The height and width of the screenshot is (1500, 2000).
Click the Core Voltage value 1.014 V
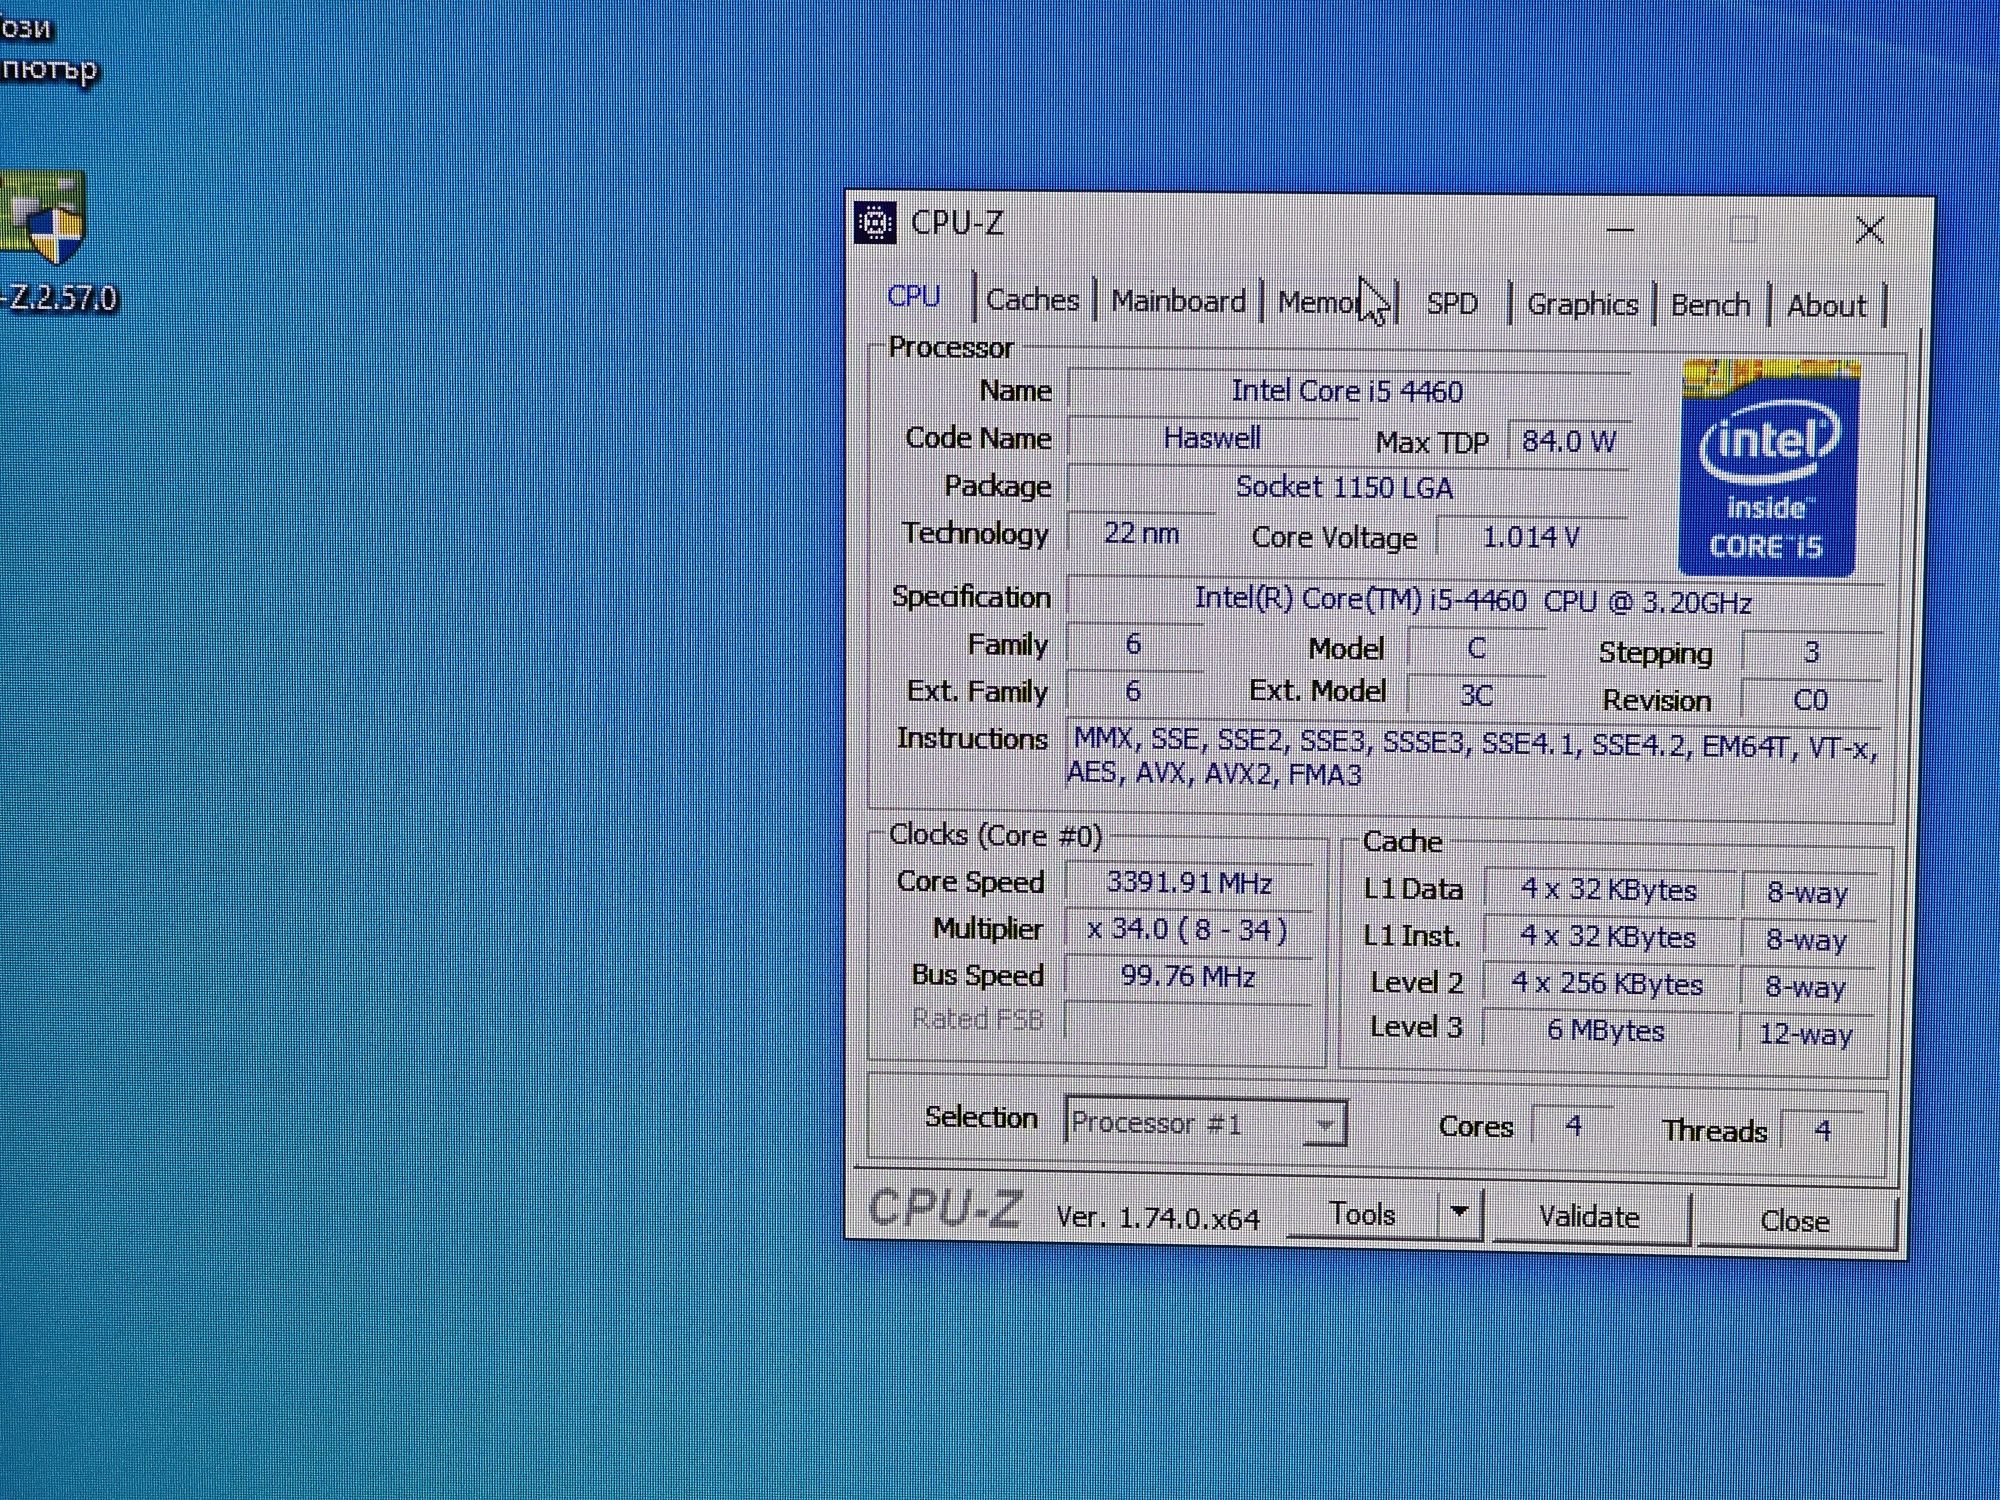[x=1531, y=538]
